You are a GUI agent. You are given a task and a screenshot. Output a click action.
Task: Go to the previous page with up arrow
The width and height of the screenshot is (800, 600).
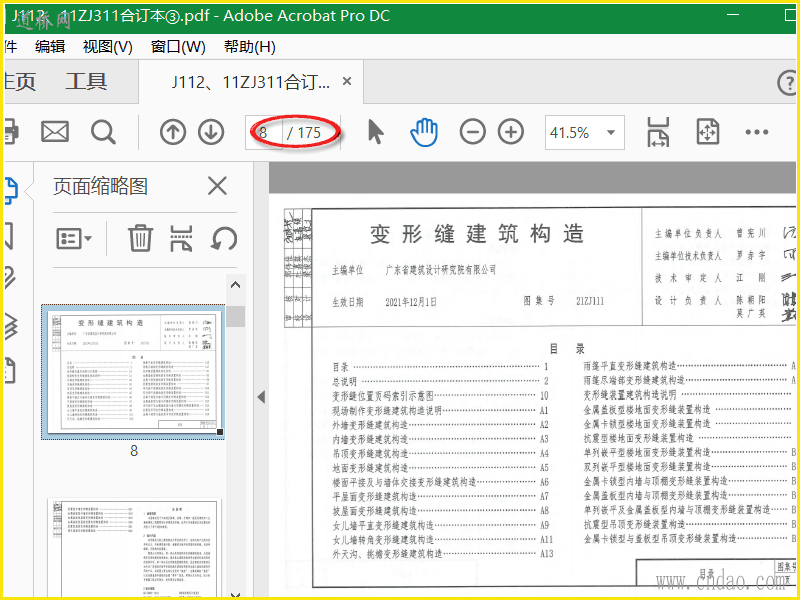pos(172,133)
